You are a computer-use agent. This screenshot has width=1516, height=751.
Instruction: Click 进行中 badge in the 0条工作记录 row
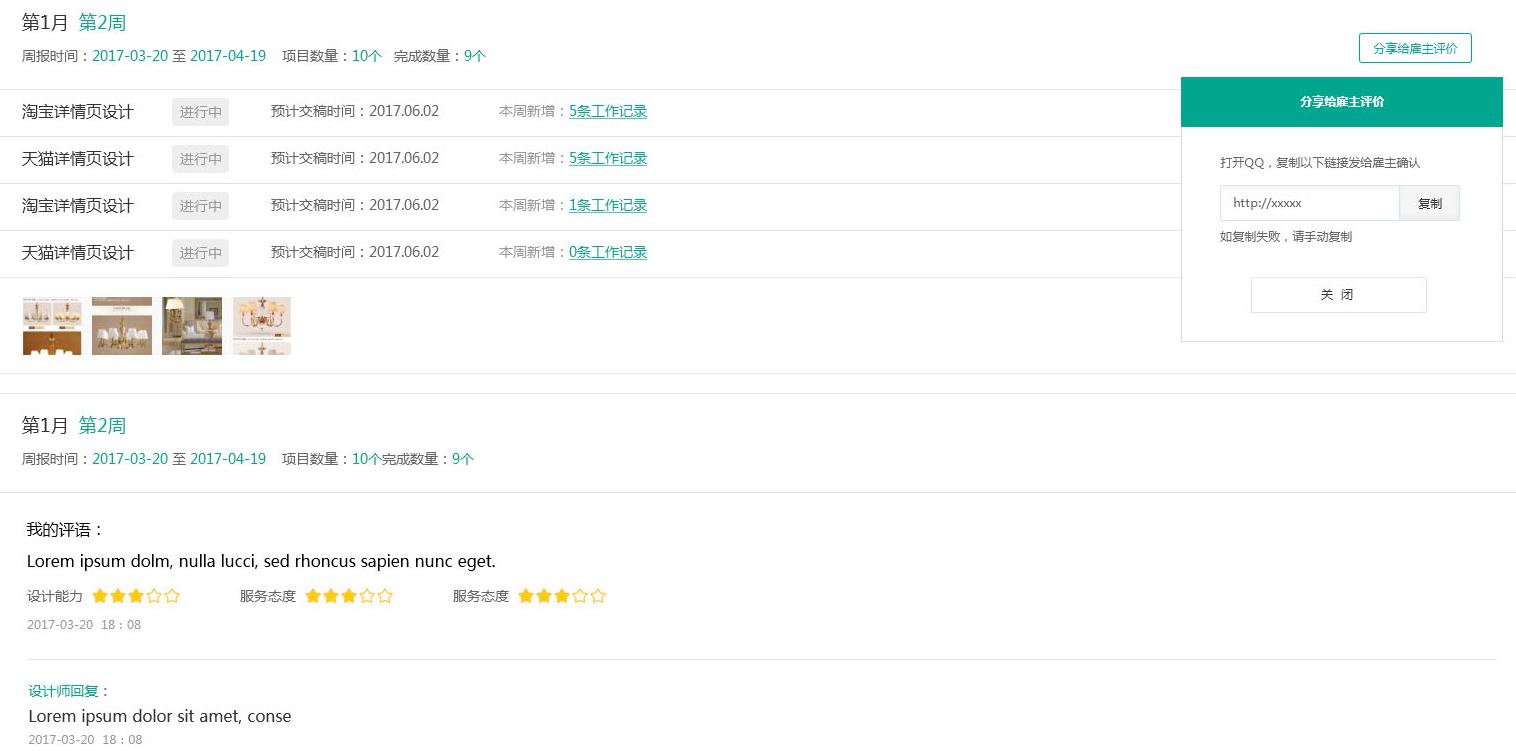click(200, 253)
